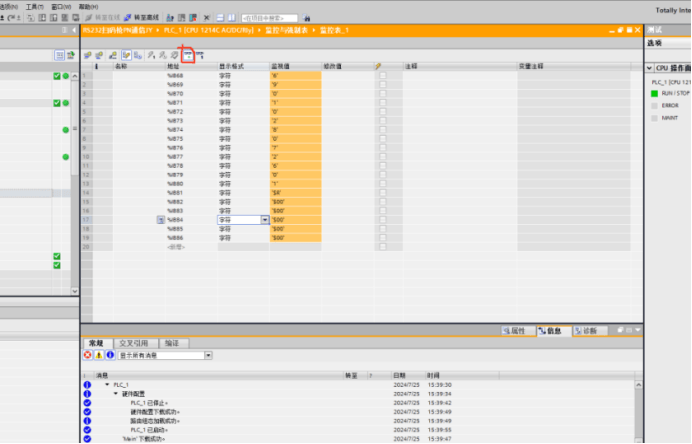Open the display format dropdown in row 17
Screen dimensions: 692x444
(x=265, y=220)
